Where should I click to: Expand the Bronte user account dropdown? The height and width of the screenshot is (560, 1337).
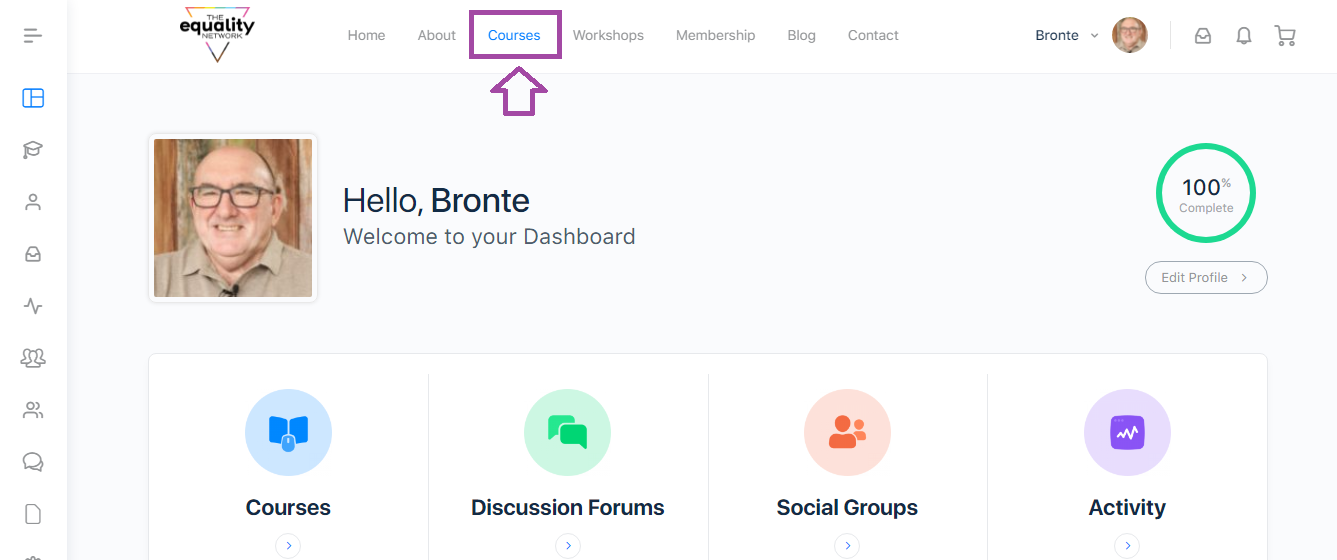[1067, 35]
